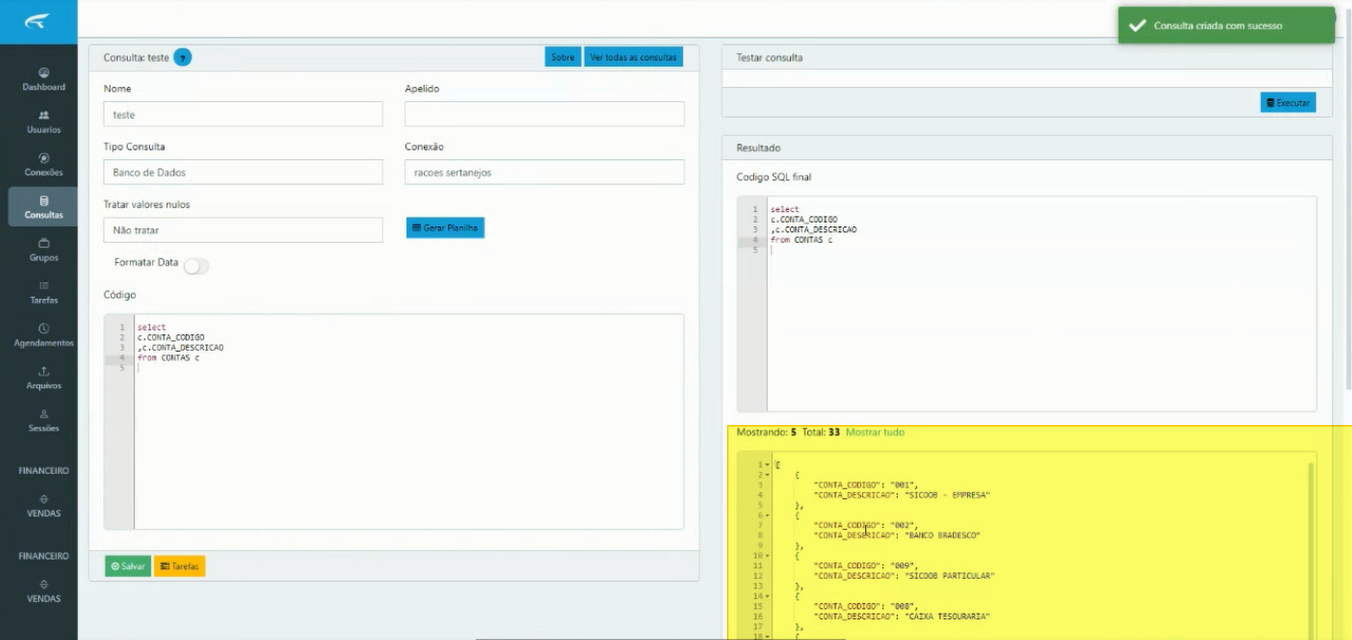Click the help icon beside Consulta: teste
The height and width of the screenshot is (640, 1352).
pyautogui.click(x=182, y=57)
